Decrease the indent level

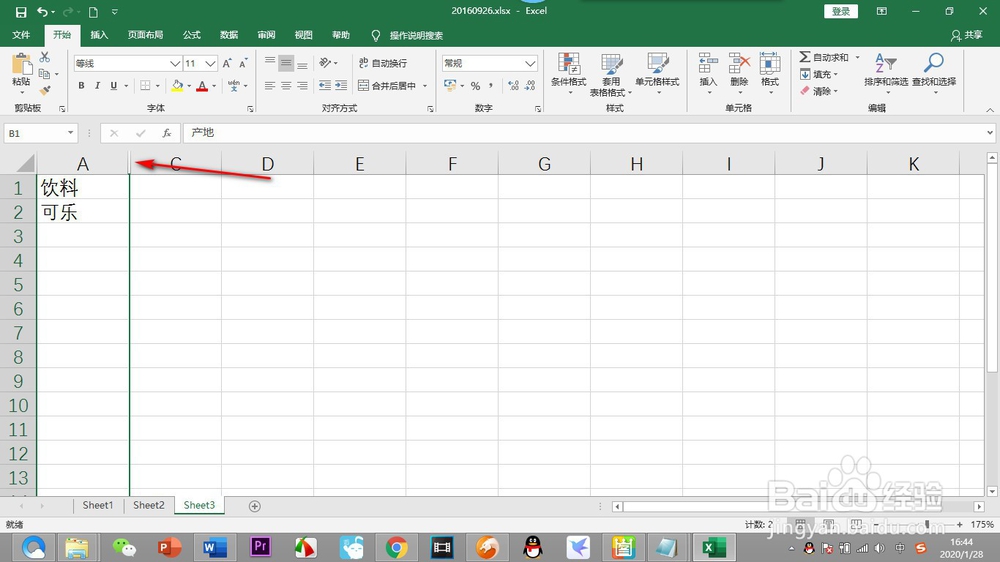click(x=325, y=85)
